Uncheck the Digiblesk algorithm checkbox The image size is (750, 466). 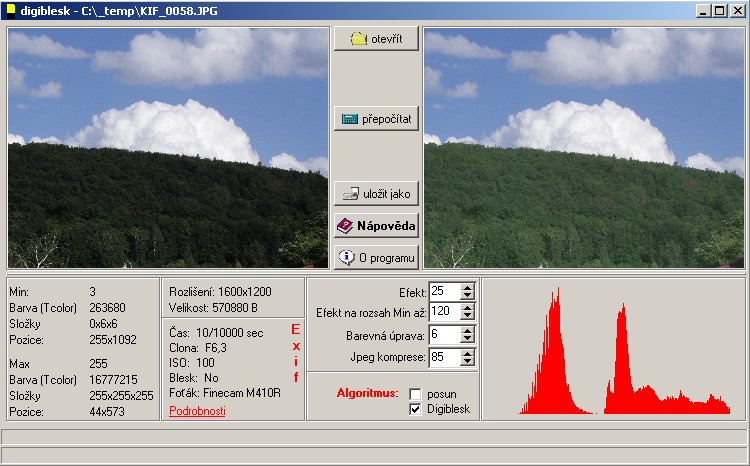click(x=415, y=409)
